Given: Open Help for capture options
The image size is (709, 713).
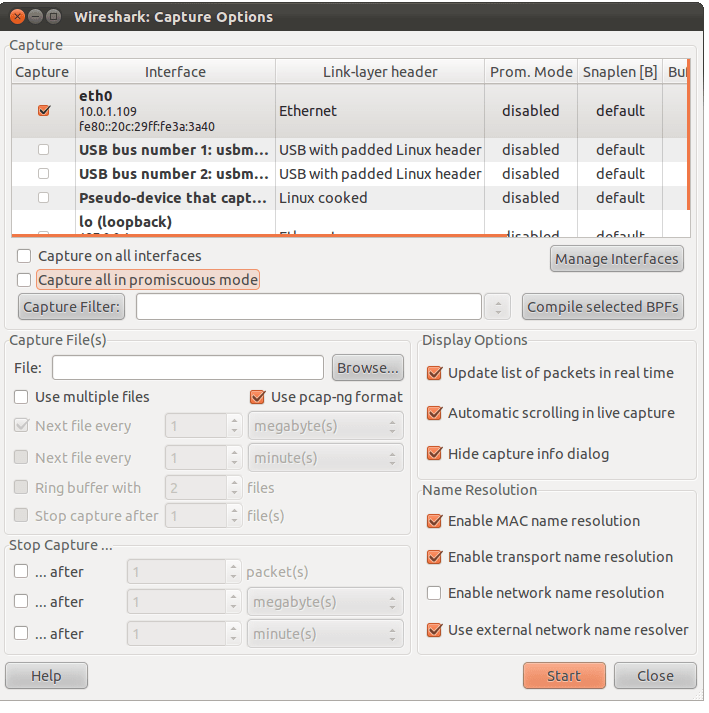Looking at the screenshot, I should pos(46,676).
